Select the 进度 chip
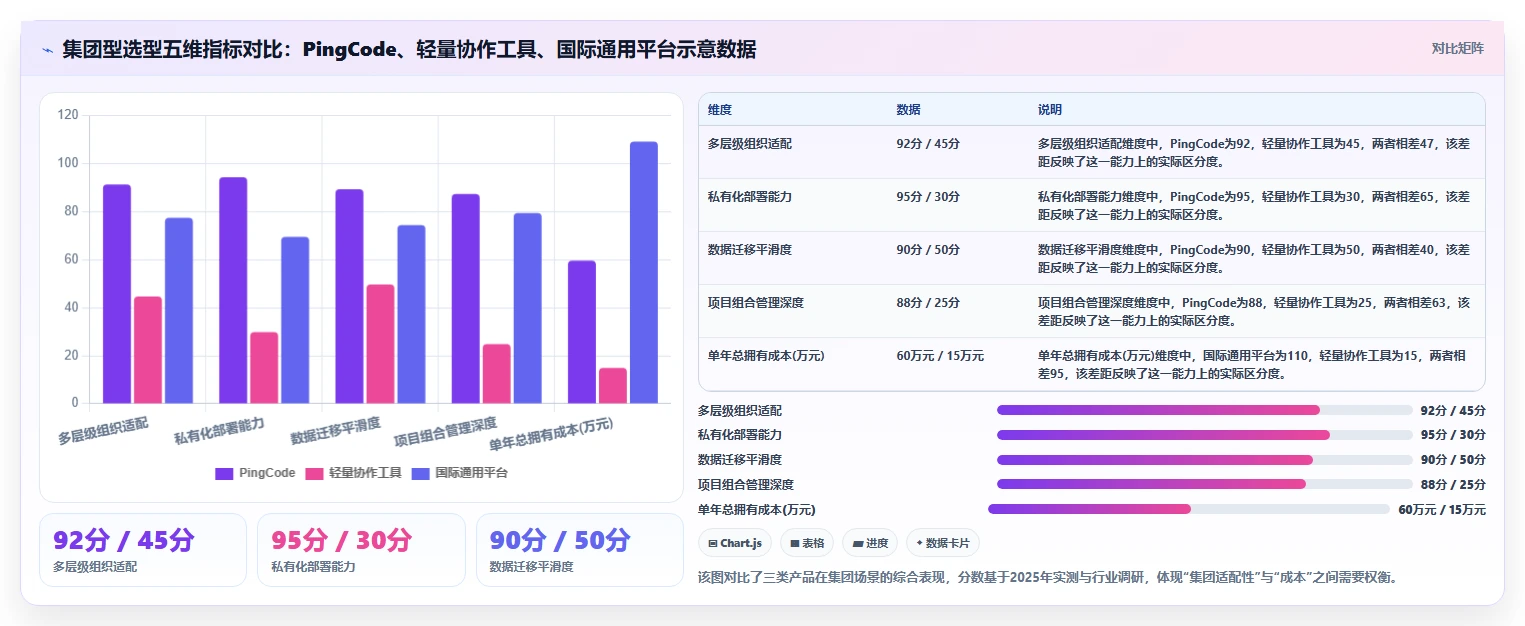The height and width of the screenshot is (626, 1525). (869, 543)
